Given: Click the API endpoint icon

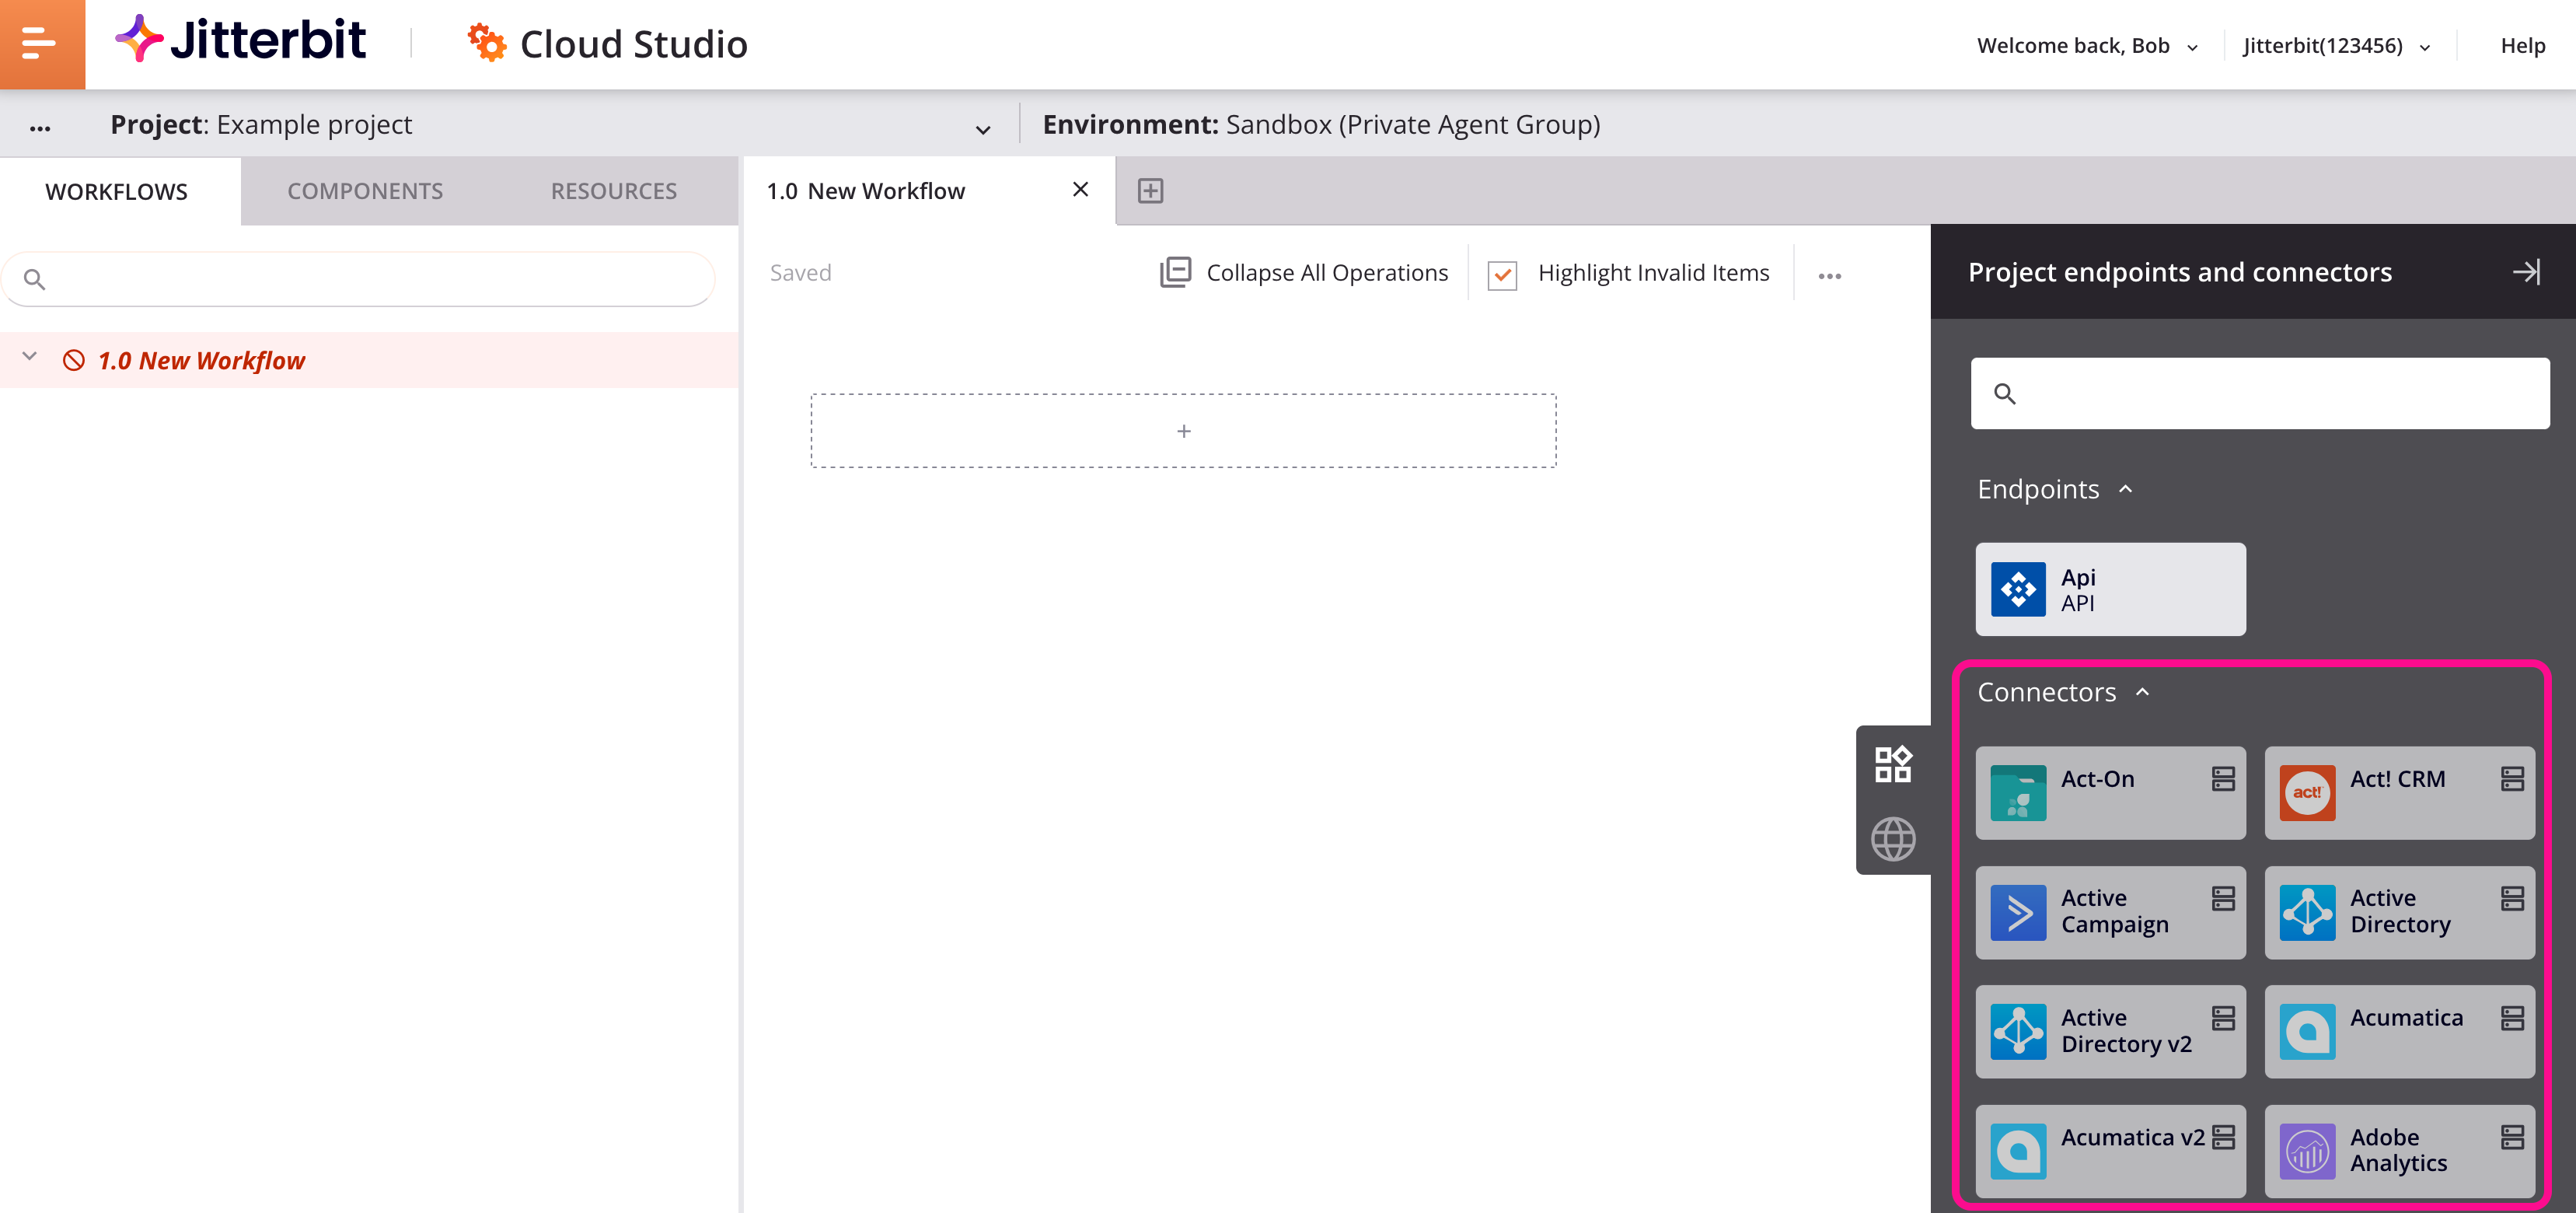Looking at the screenshot, I should [x=2017, y=589].
